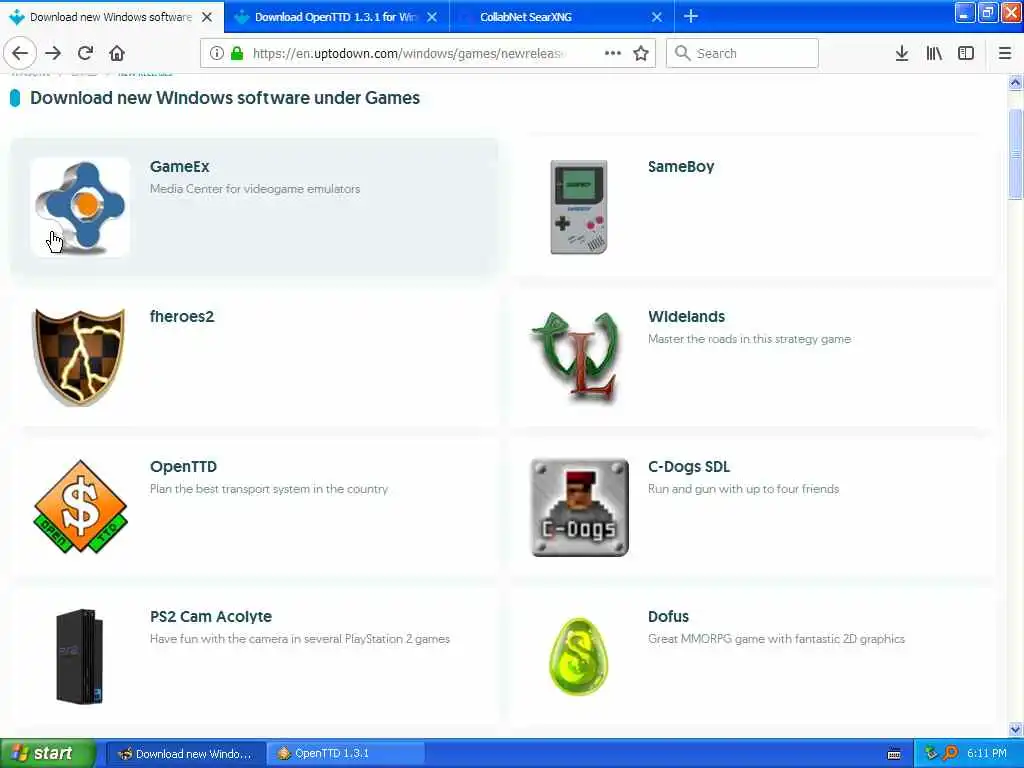Open the GameEx app icon
This screenshot has height=768, width=1024.
80,207
